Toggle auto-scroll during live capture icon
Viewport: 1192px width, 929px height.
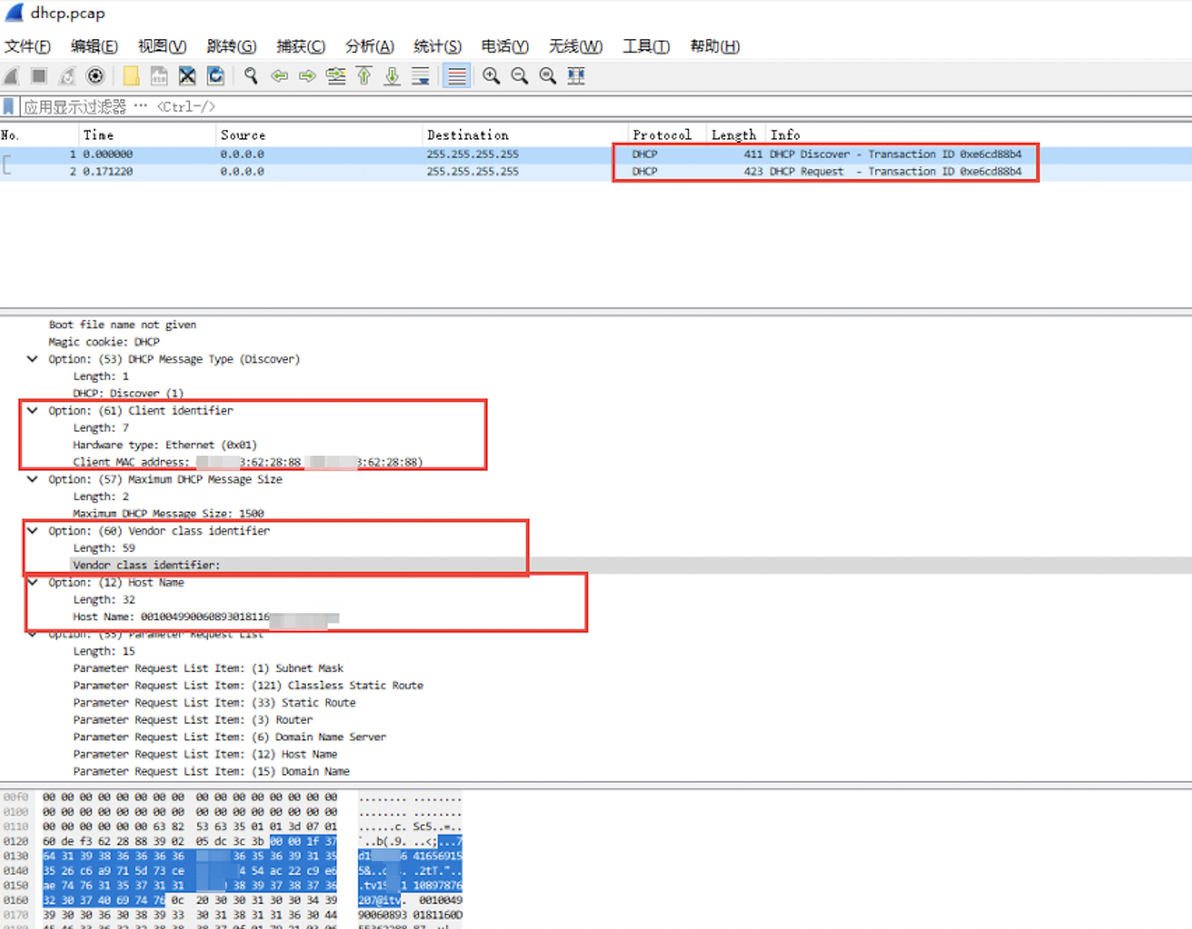tap(420, 76)
